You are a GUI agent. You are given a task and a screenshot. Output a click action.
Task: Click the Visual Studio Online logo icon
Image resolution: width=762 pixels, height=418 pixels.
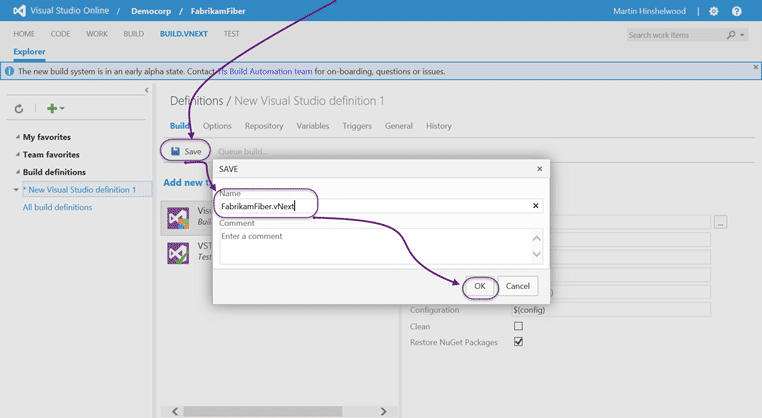[19, 11]
